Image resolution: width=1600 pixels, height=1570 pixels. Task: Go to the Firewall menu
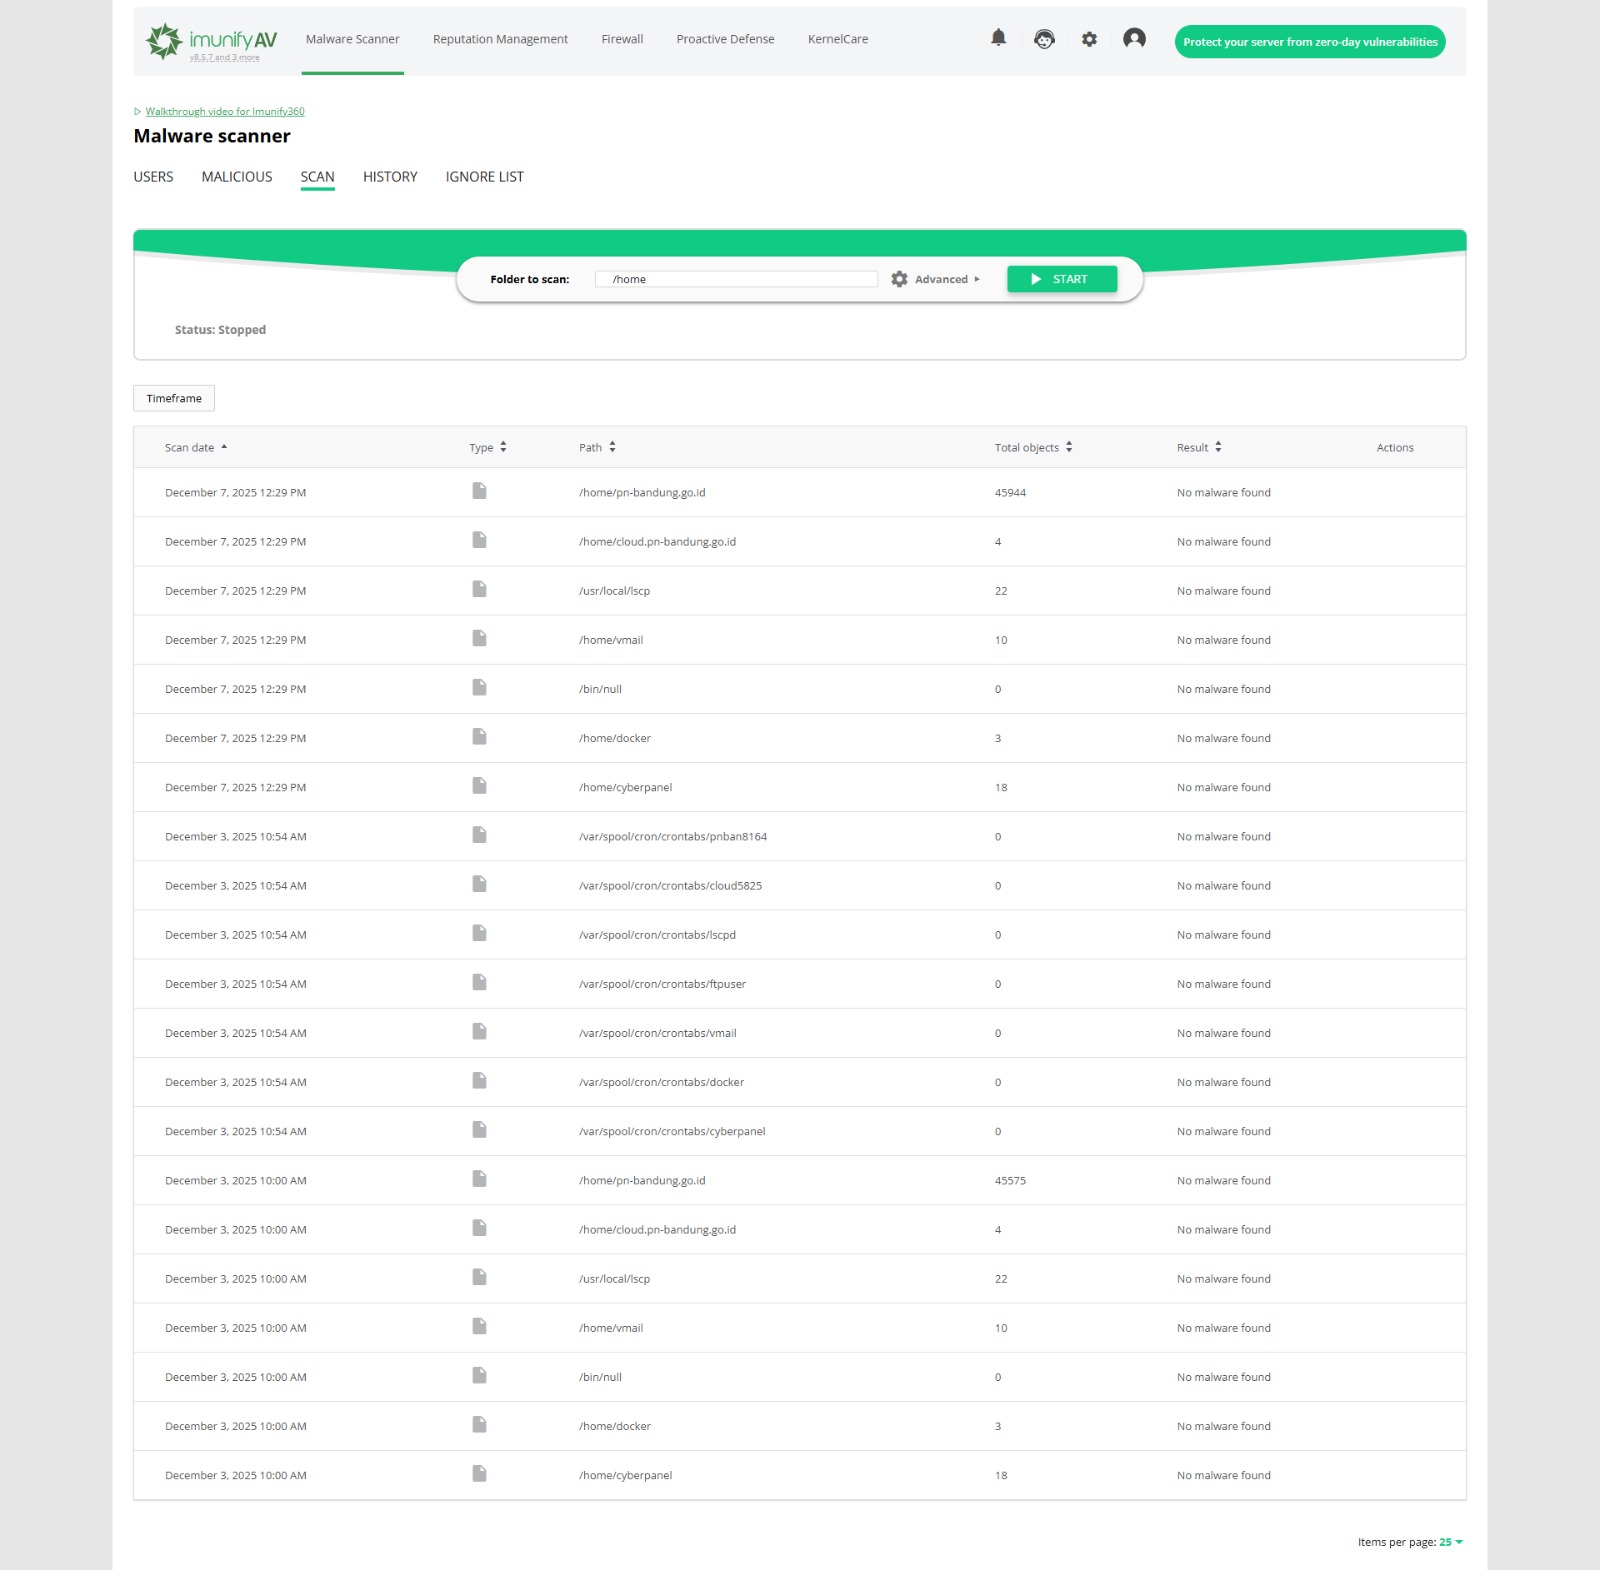[622, 39]
